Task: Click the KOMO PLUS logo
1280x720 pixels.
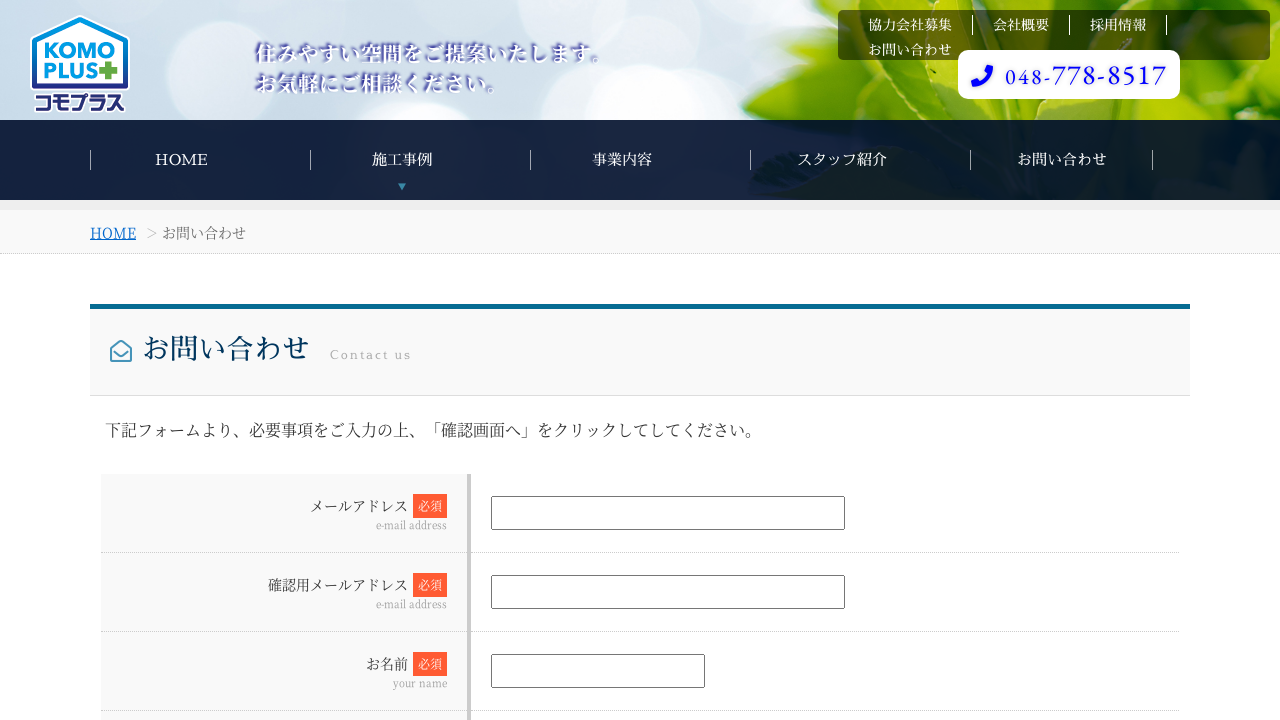Action: click(80, 64)
